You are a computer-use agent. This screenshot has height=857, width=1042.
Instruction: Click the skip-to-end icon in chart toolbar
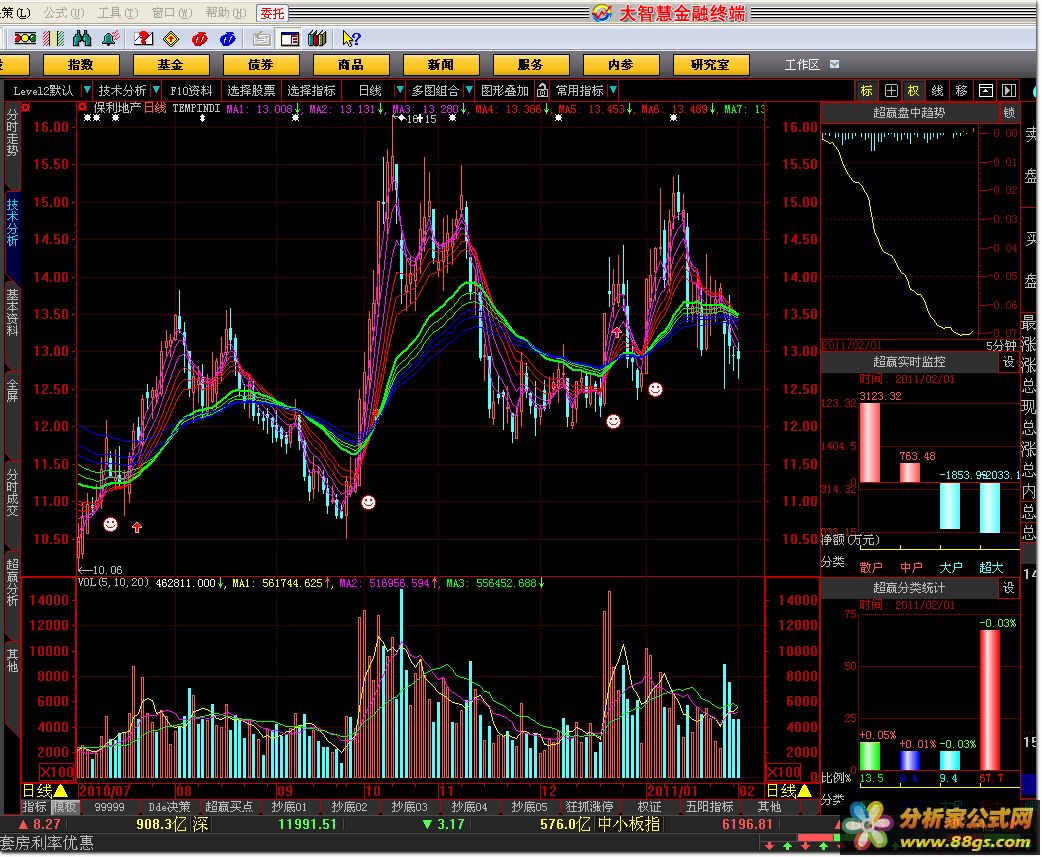click(x=1009, y=90)
